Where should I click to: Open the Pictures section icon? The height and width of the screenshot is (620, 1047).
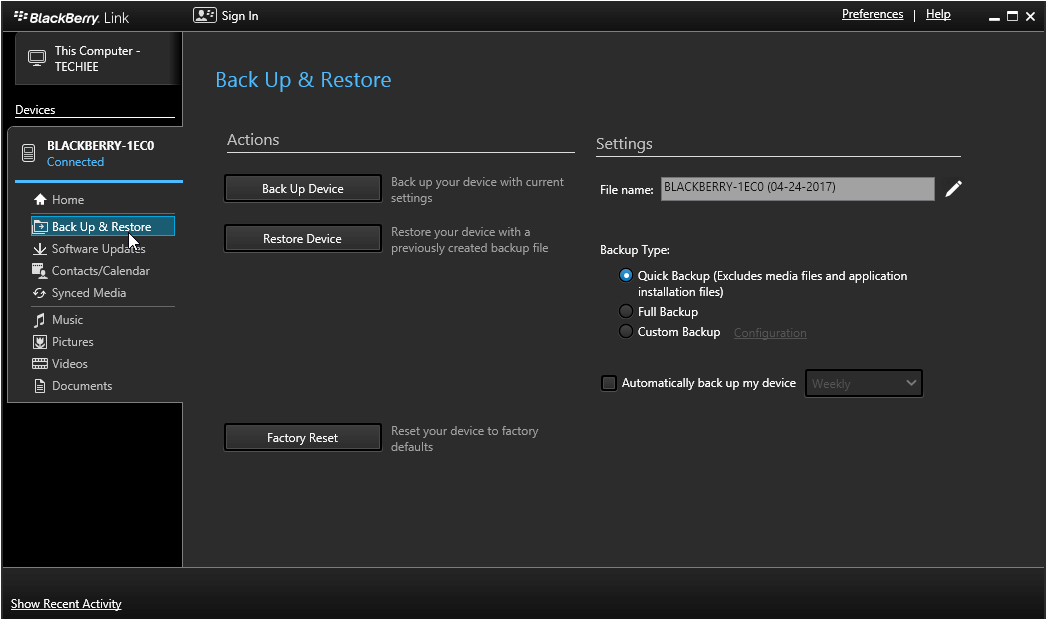pos(39,341)
